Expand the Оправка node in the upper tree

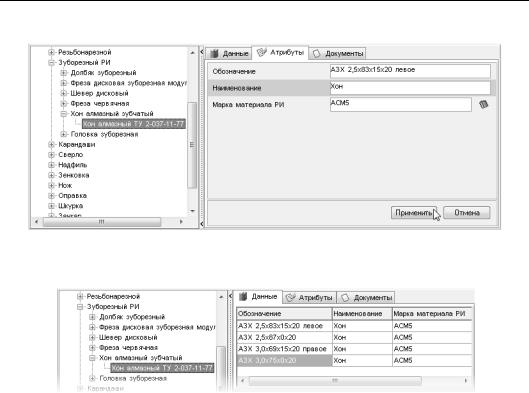pos(51,196)
